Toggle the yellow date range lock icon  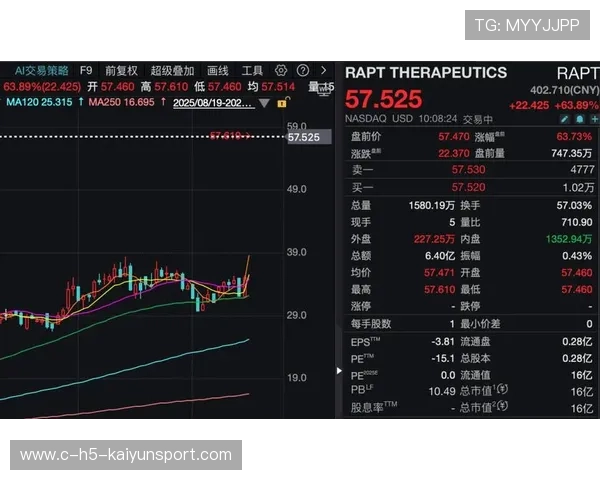pyautogui.click(x=283, y=102)
